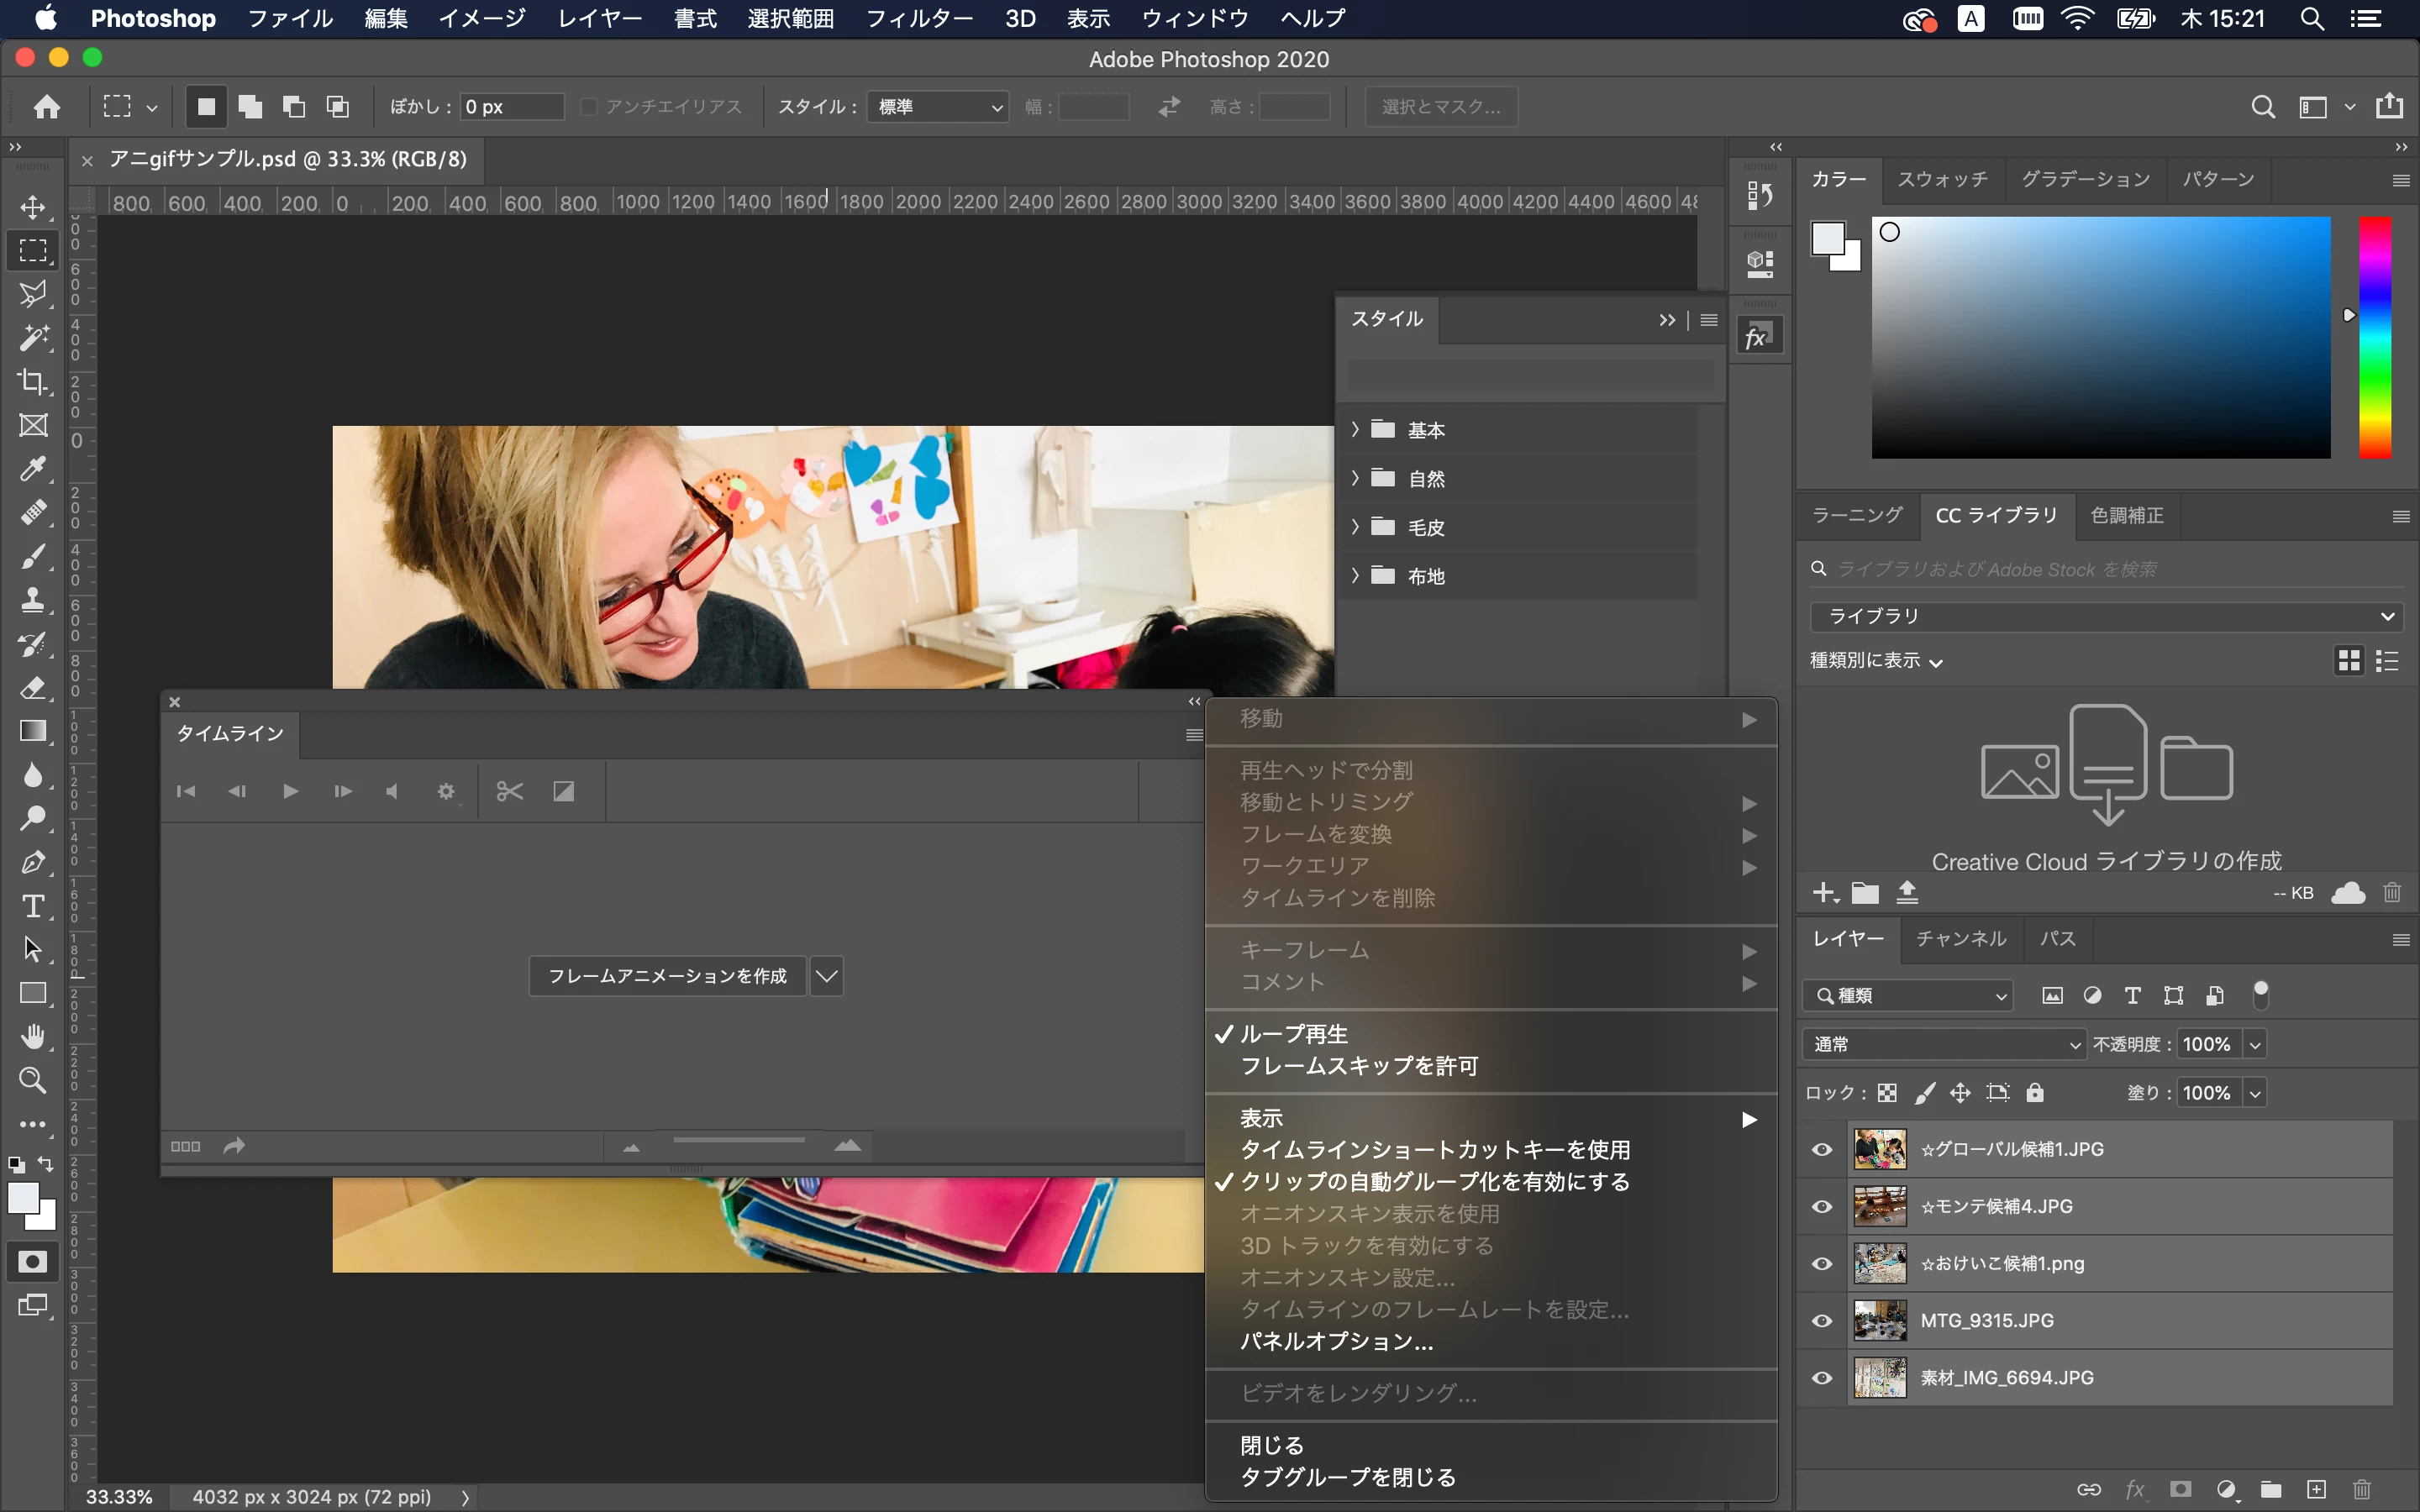Choose パネルオプション... from the timeline menu
Image resolution: width=2420 pixels, height=1512 pixels.
pos(1337,1341)
